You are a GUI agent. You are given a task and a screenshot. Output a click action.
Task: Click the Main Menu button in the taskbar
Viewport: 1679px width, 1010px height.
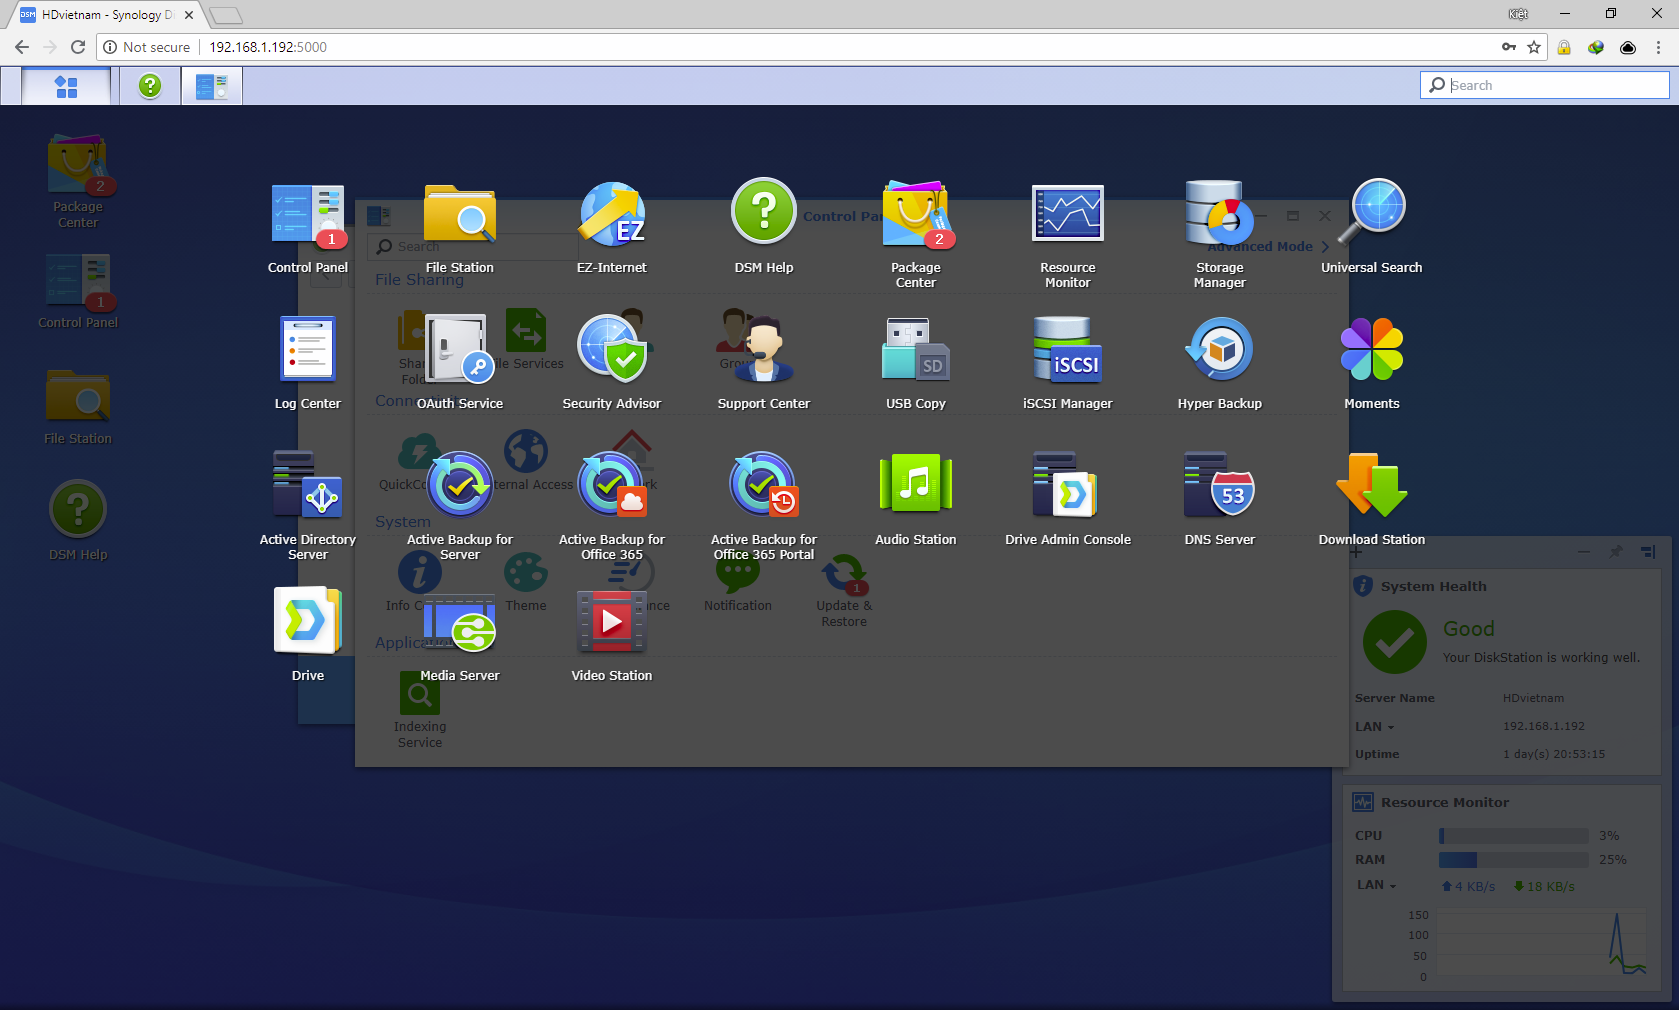[66, 86]
